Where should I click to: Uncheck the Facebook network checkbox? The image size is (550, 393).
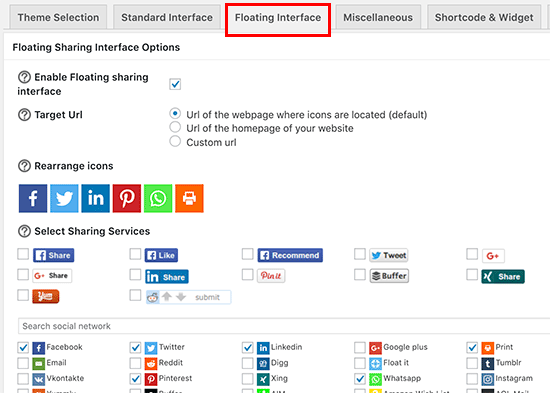click(x=23, y=348)
